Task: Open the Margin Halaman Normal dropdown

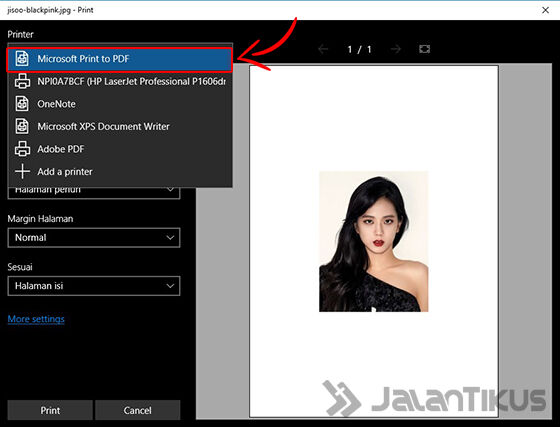Action: click(94, 238)
